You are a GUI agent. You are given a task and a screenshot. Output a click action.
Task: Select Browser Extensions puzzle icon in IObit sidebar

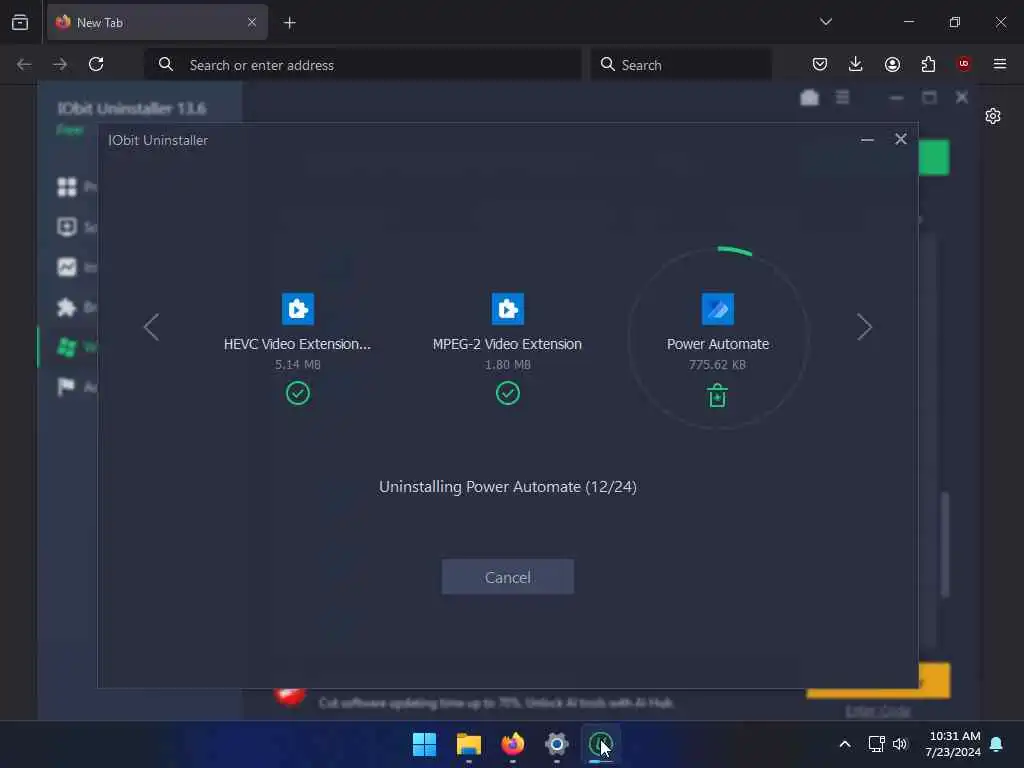pos(67,307)
